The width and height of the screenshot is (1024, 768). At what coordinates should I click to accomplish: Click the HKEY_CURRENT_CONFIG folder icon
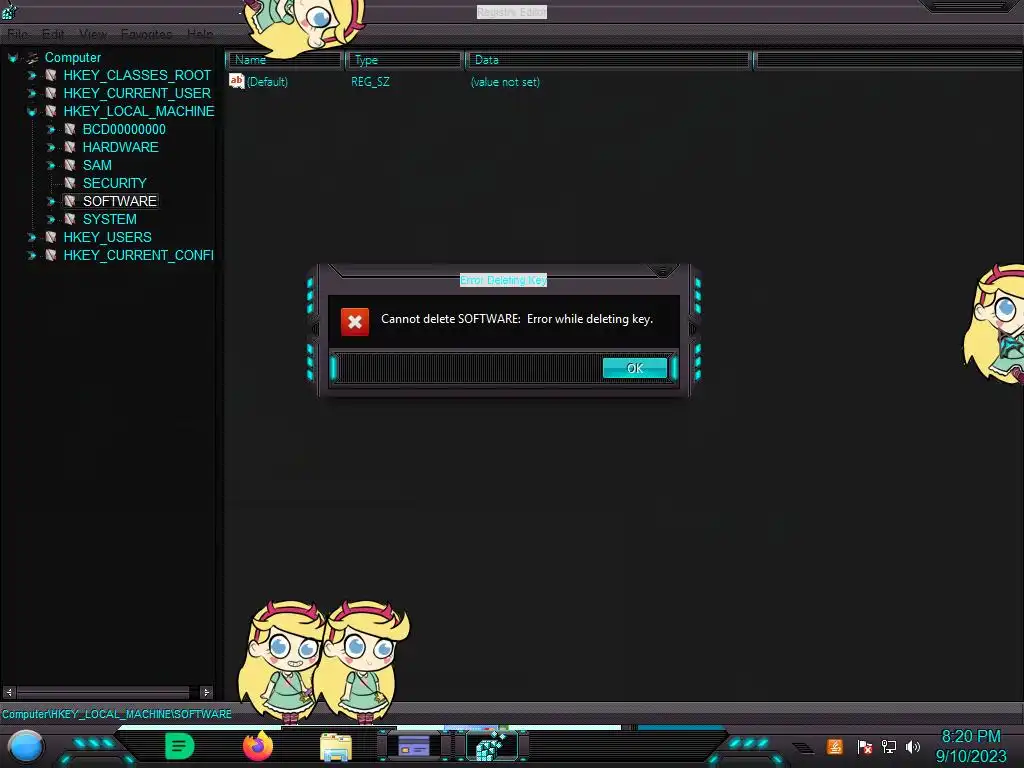[x=51, y=255]
